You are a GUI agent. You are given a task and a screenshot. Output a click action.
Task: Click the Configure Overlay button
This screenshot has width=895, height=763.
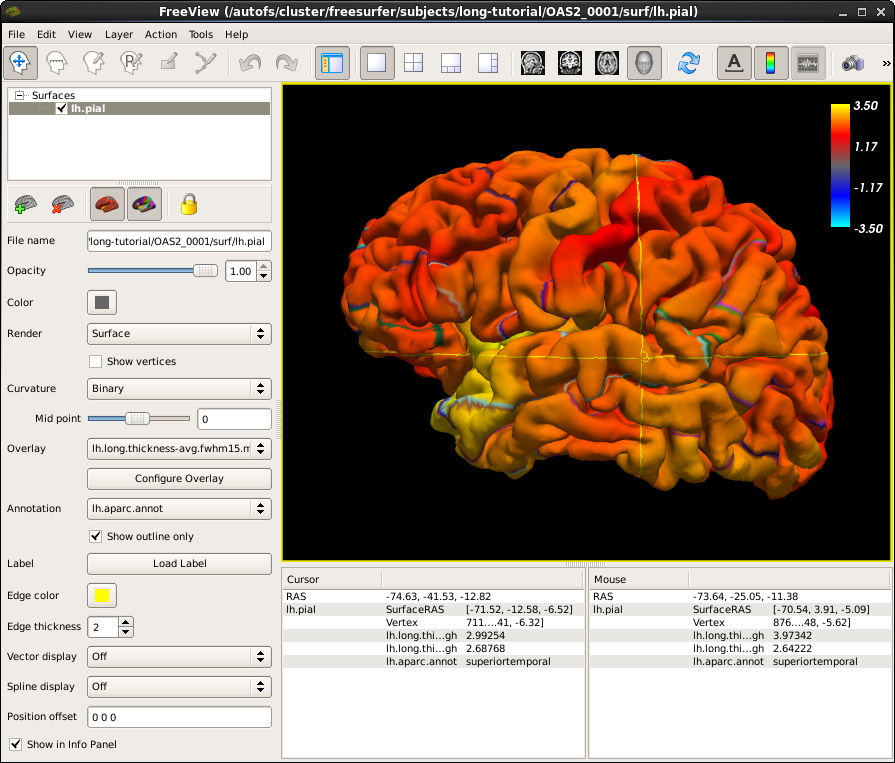[x=179, y=478]
